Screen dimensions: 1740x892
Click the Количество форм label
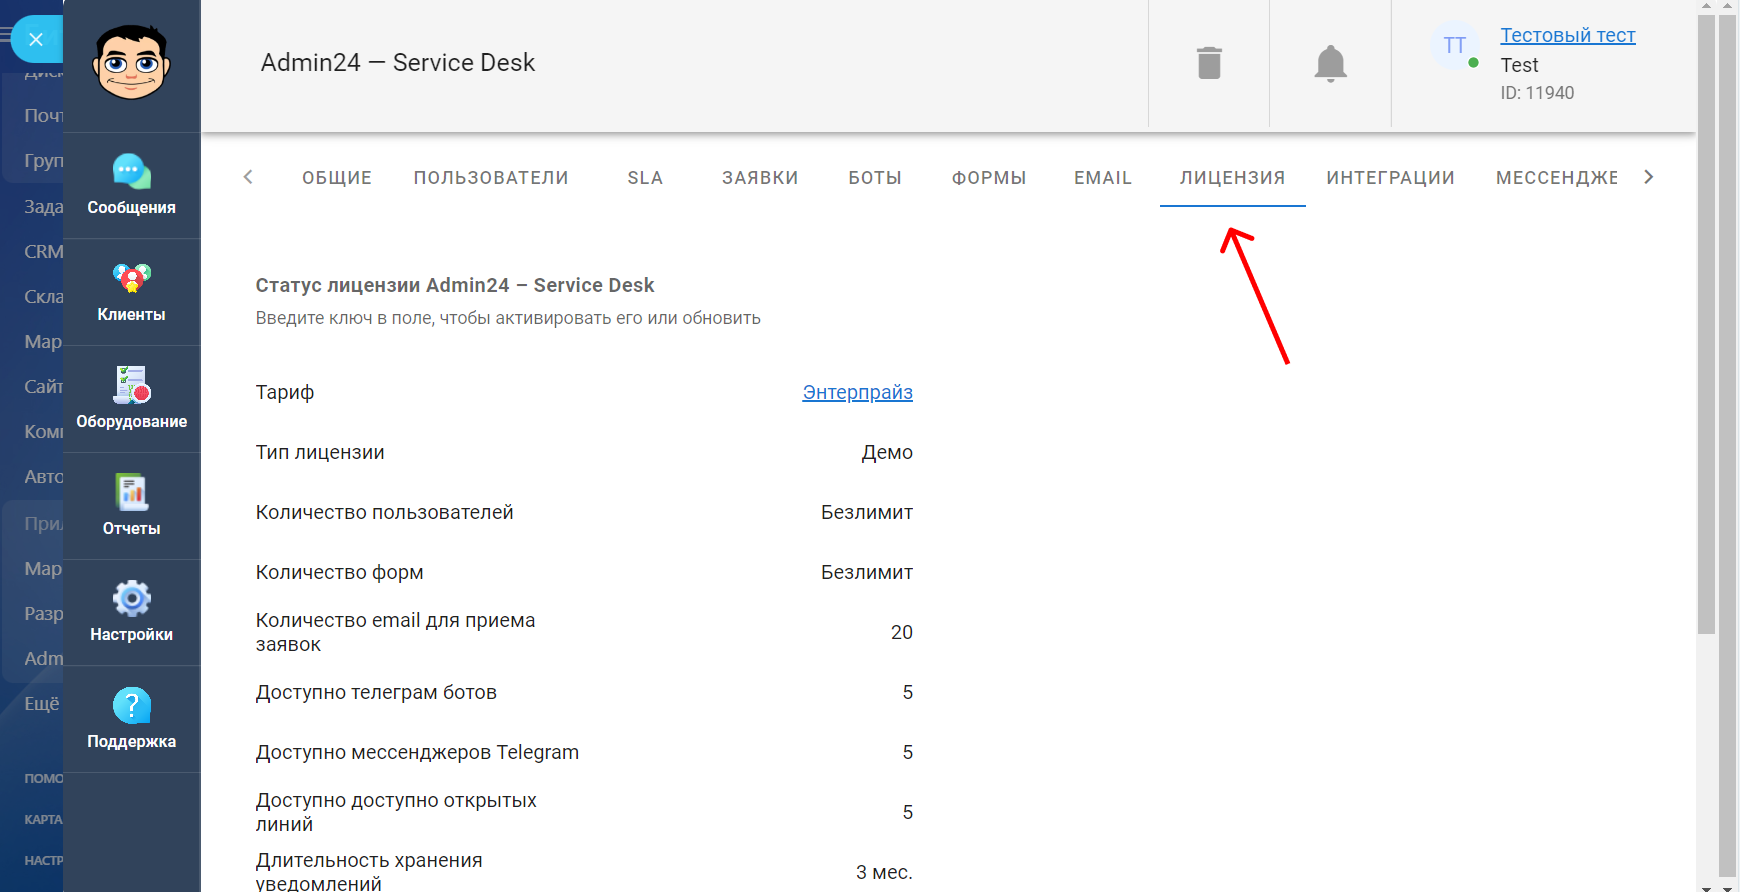click(x=340, y=572)
